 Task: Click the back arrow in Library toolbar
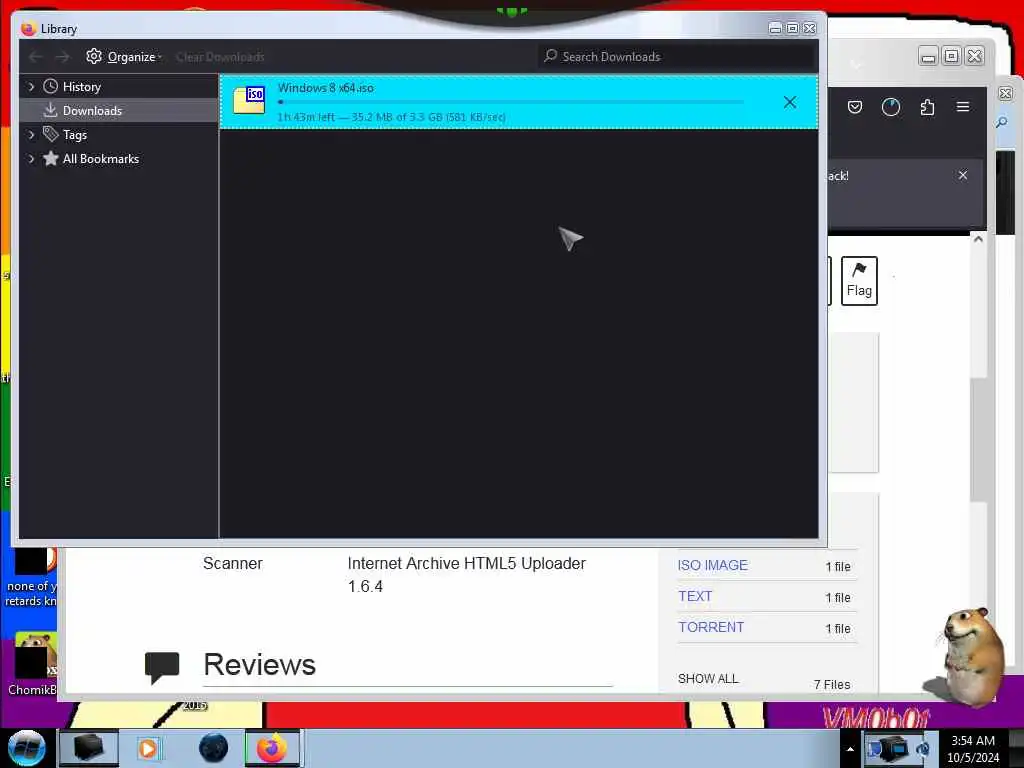click(36, 57)
